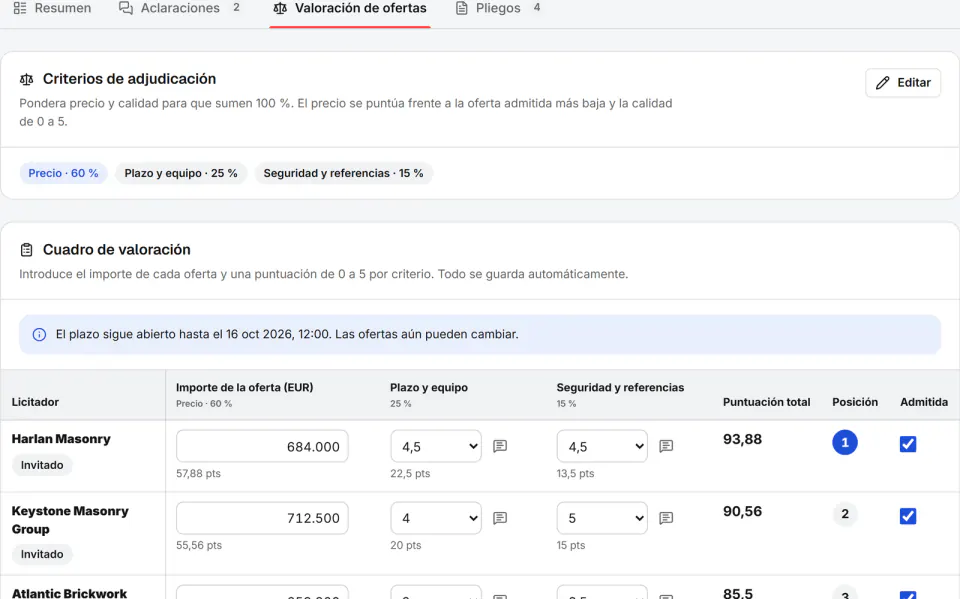The width and height of the screenshot is (960, 599).
Task: Click the scales icon beside Criterios de adjudicación
Action: (26, 79)
